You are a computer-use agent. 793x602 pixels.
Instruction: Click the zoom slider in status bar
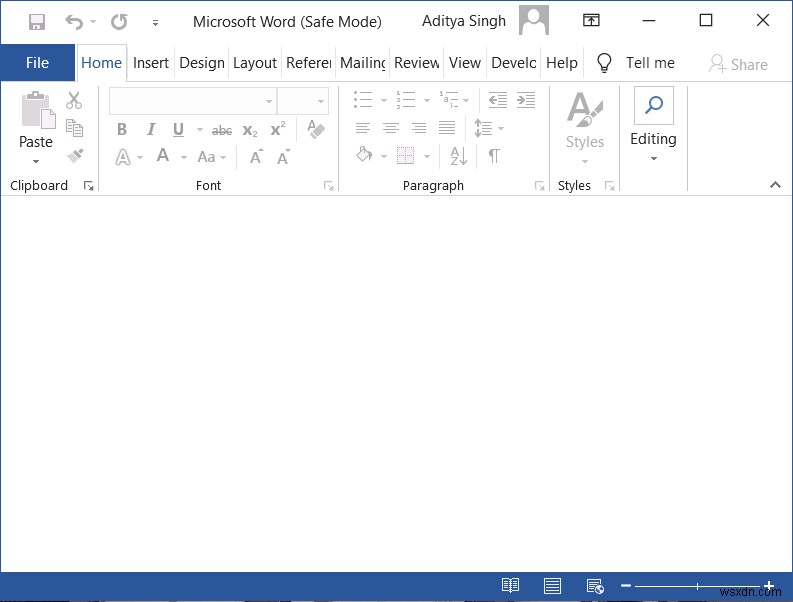point(697,586)
